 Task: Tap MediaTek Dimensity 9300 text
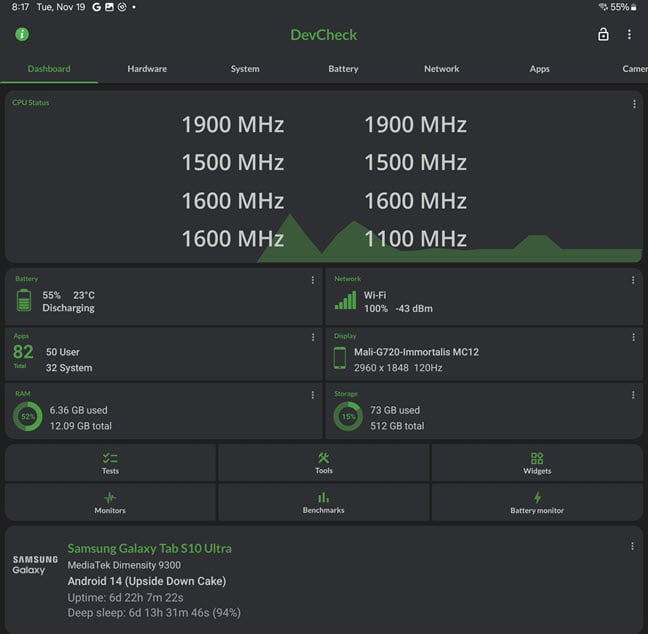pos(124,565)
